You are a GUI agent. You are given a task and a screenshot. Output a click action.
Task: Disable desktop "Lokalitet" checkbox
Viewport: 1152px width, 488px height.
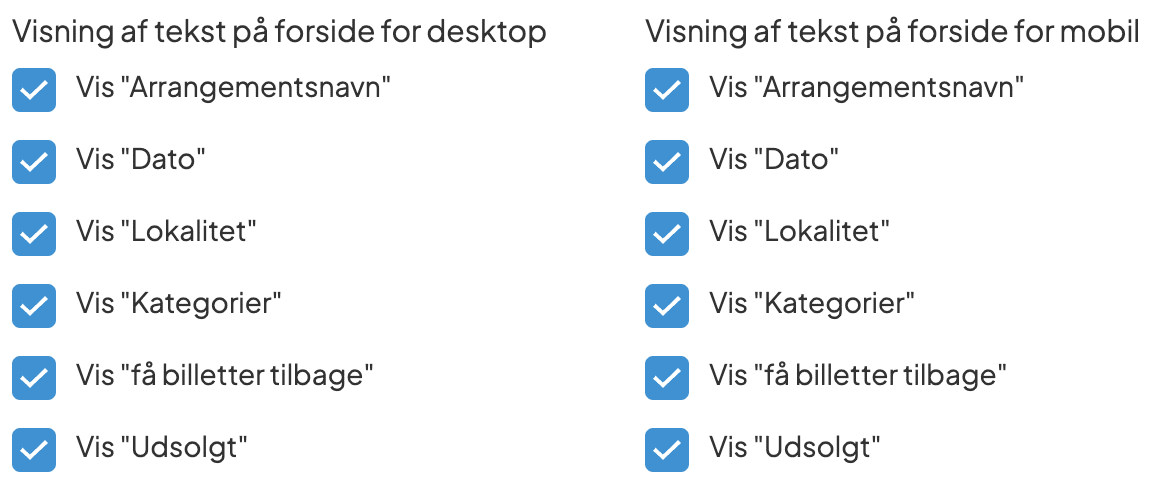[x=34, y=234]
